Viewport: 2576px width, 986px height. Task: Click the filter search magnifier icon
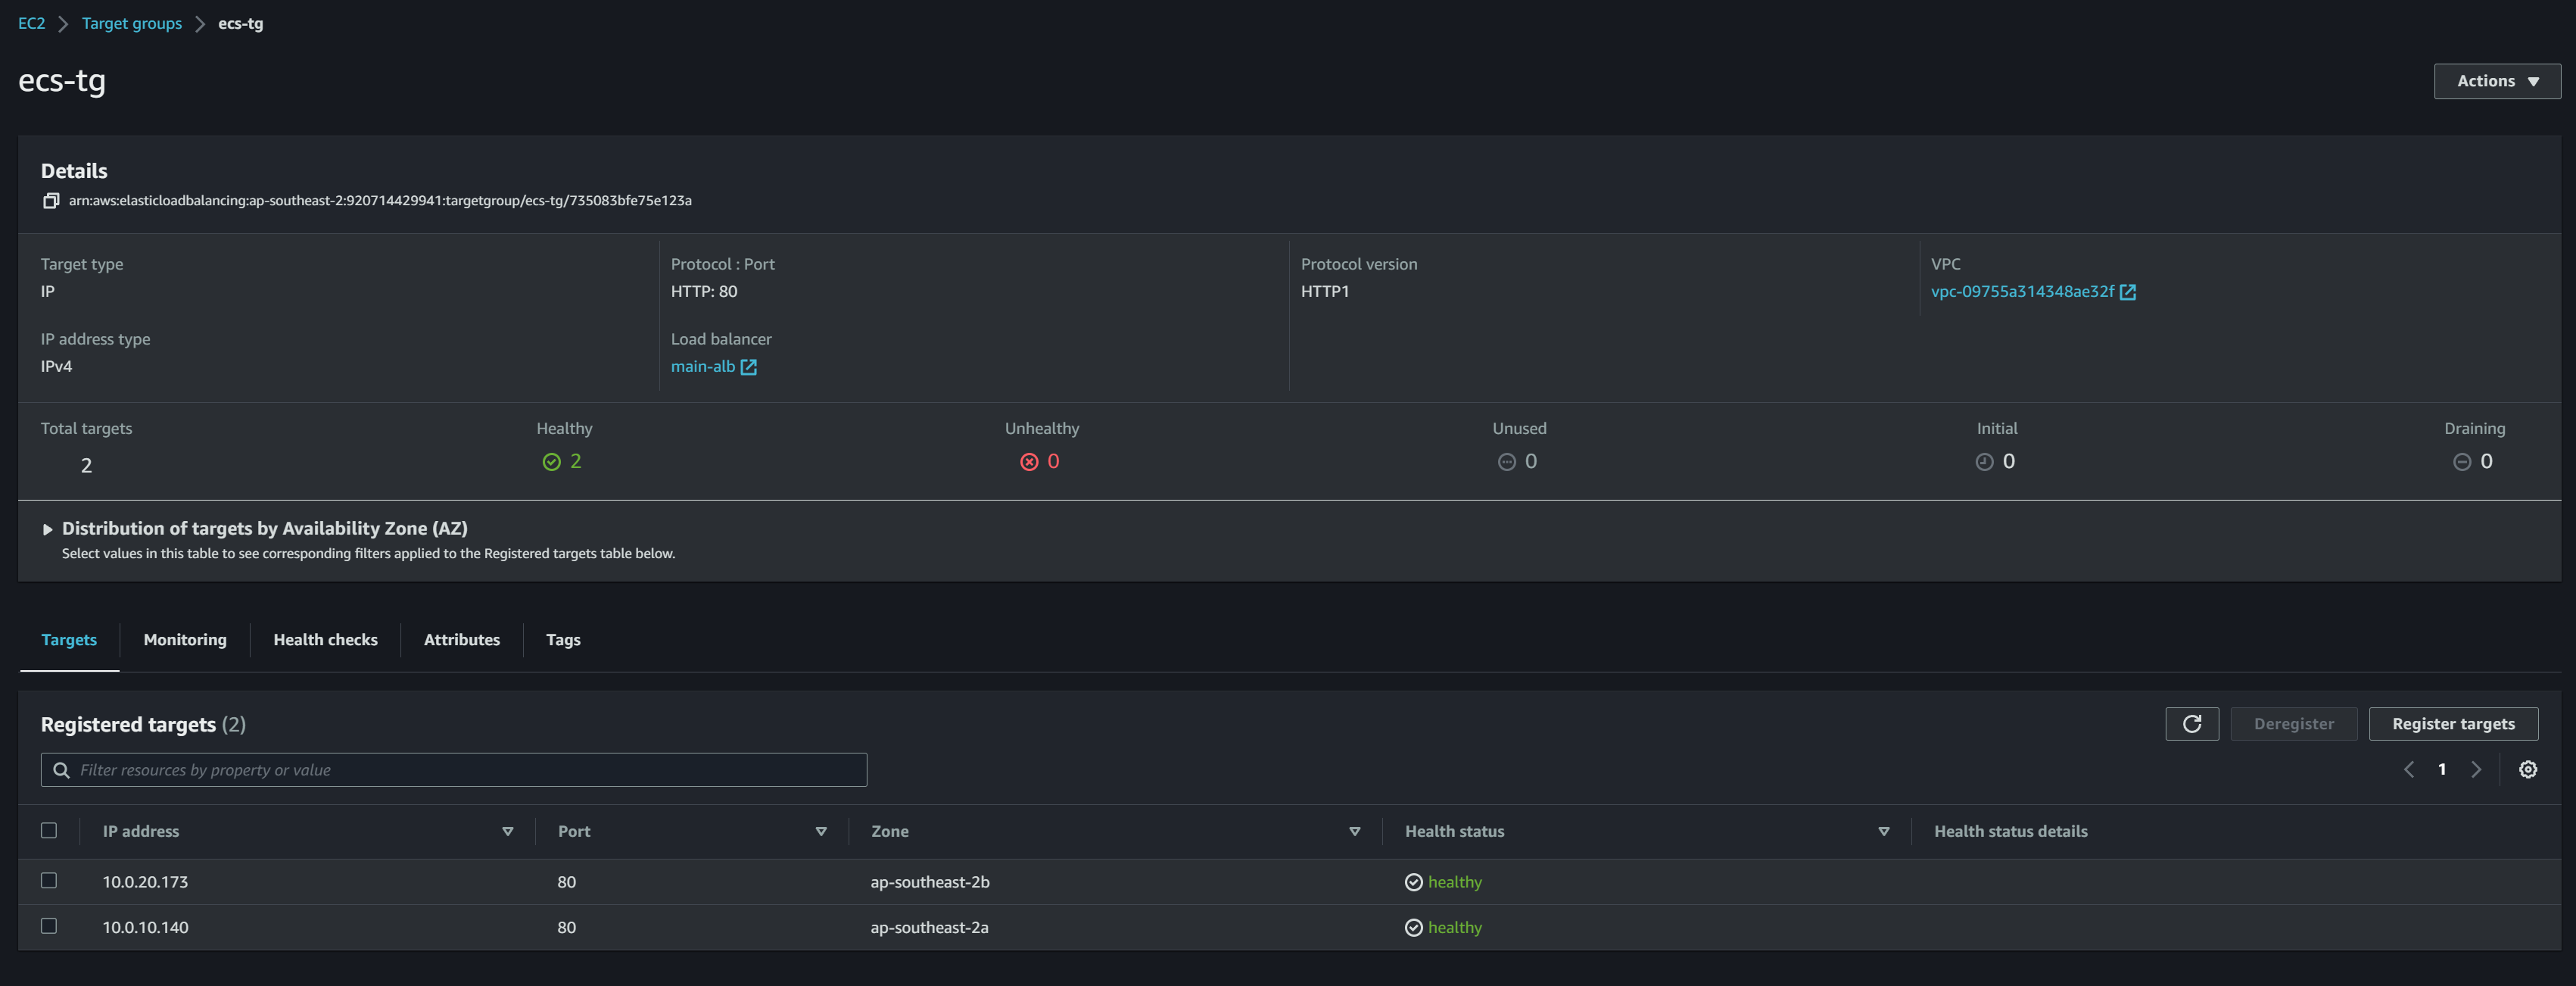pyautogui.click(x=61, y=770)
